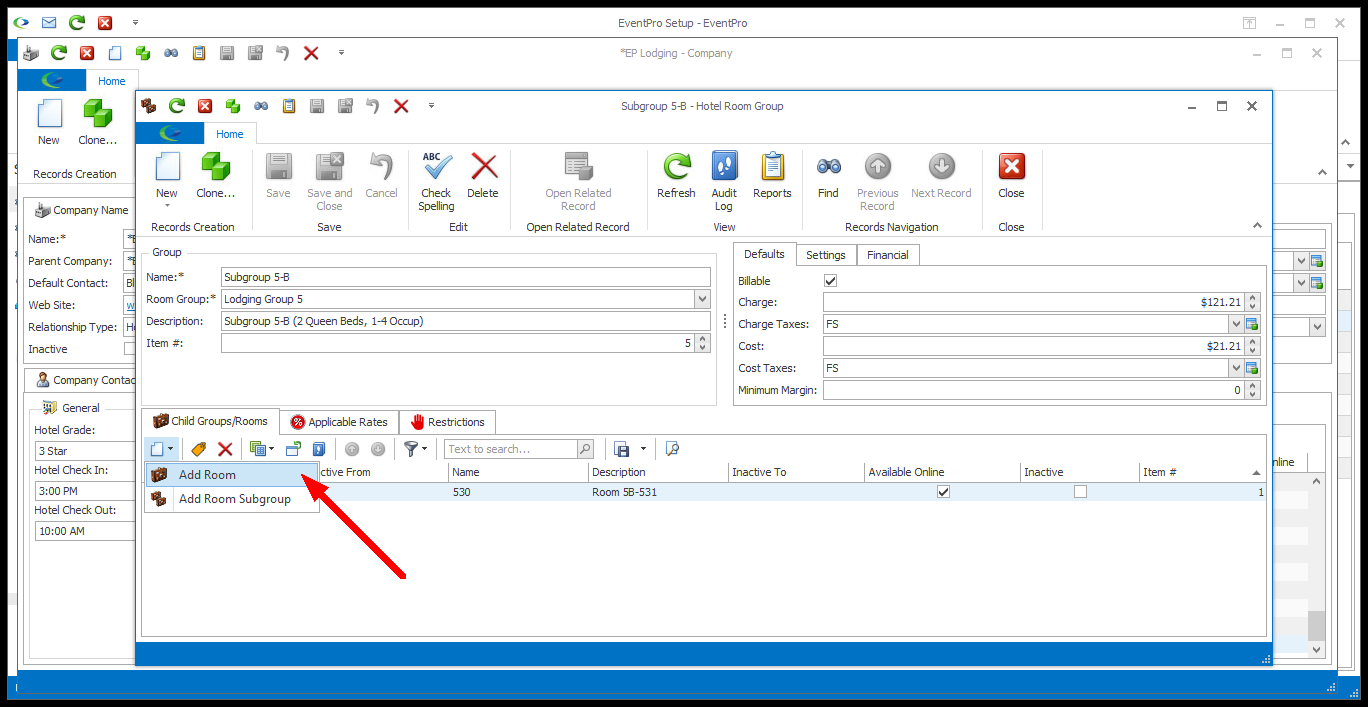The image size is (1368, 707).
Task: Choose Add Room Subgroup menu entry
Action: coord(231,499)
